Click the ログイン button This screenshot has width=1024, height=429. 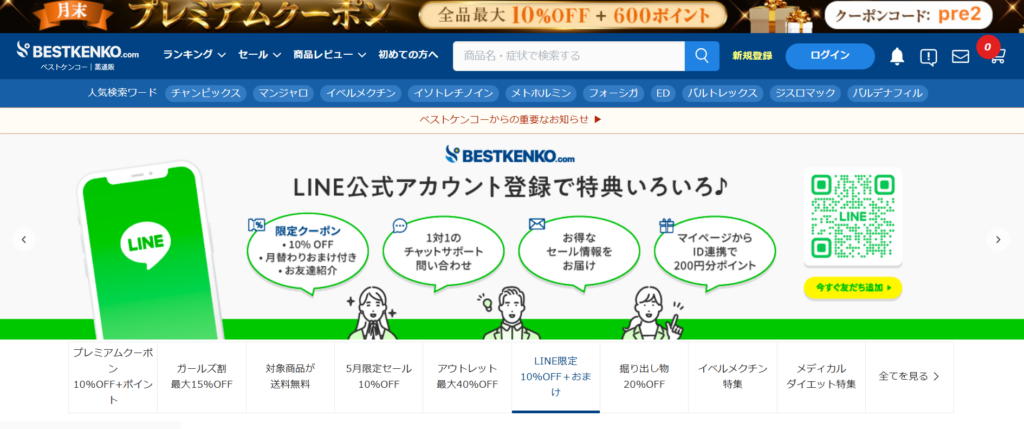click(x=830, y=56)
